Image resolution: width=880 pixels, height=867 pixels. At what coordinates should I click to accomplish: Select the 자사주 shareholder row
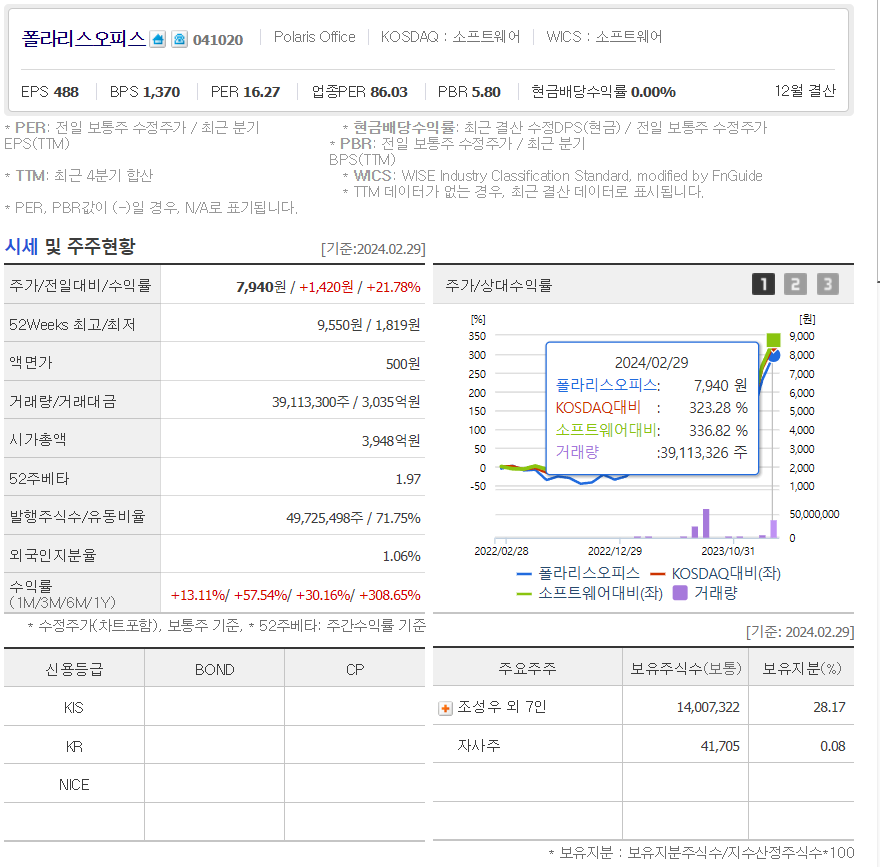pos(643,746)
